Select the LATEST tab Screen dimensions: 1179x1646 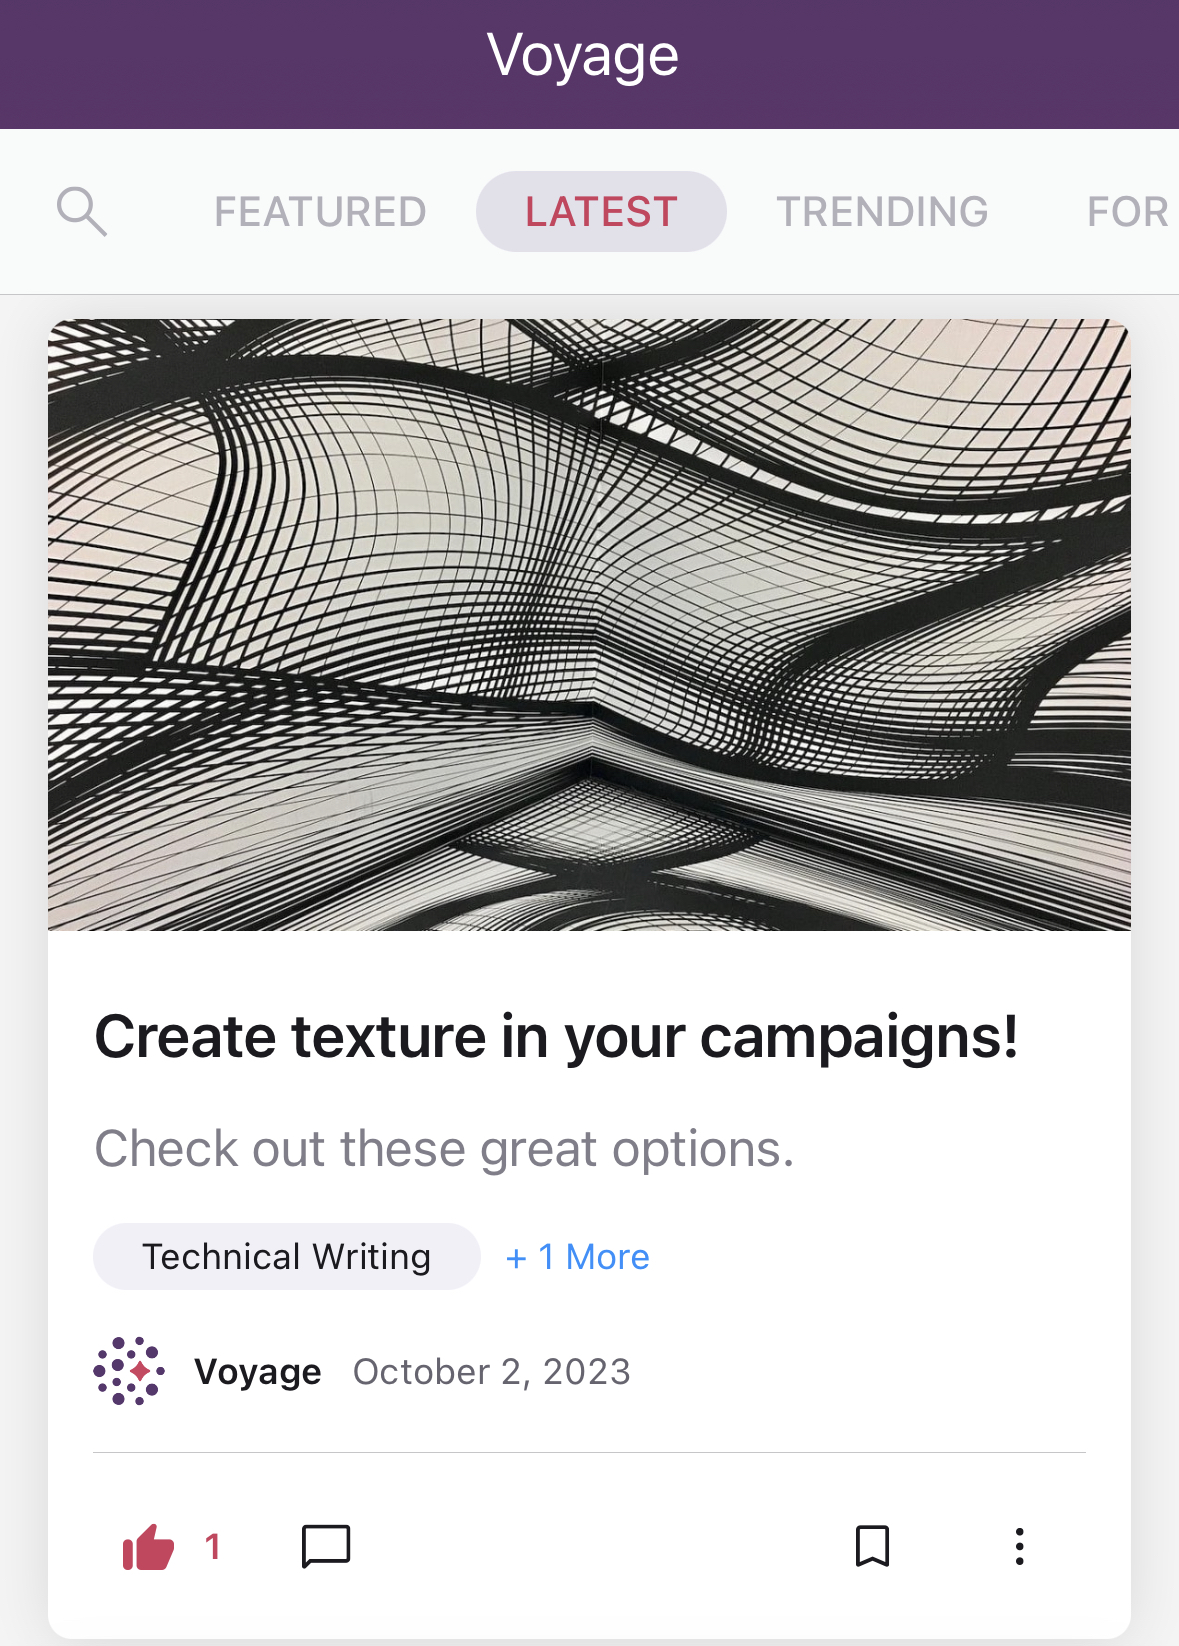point(600,210)
